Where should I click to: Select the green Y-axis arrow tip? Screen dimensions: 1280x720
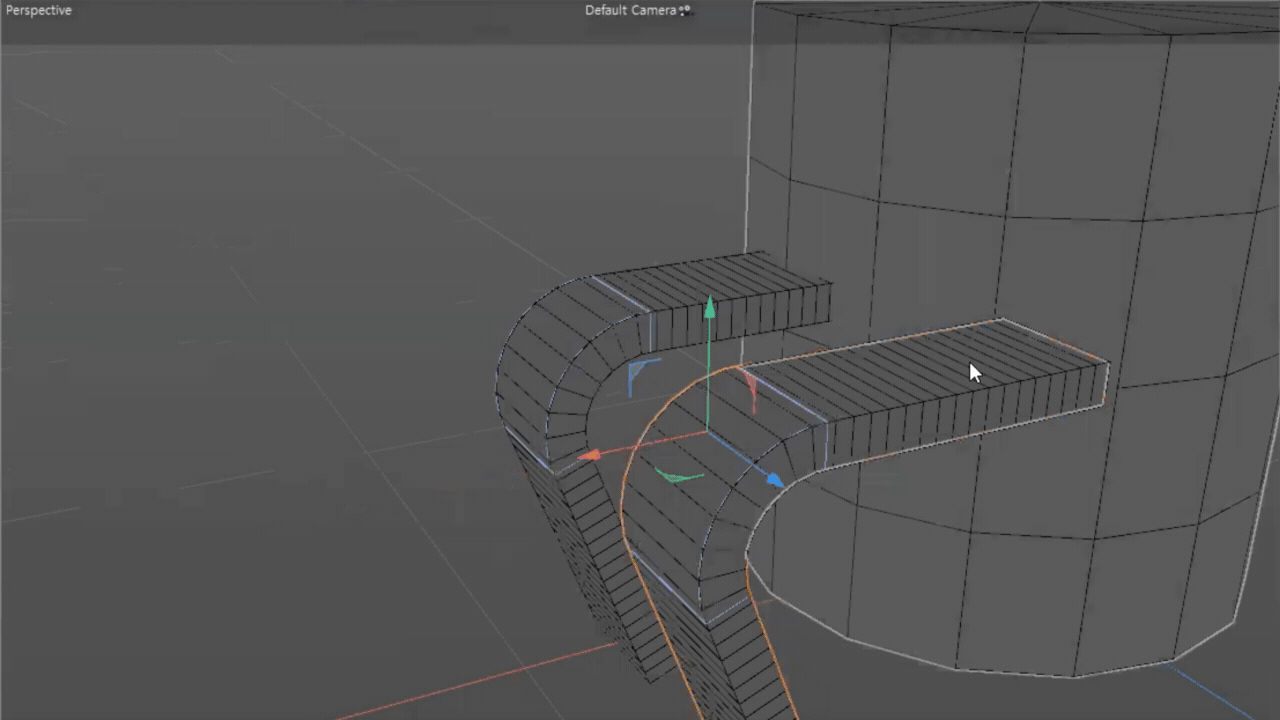(709, 307)
